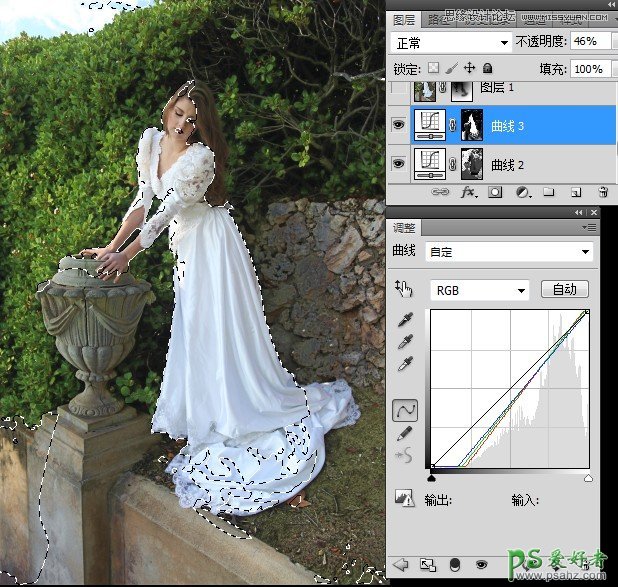Select the edit-points curve tool

(x=405, y=410)
